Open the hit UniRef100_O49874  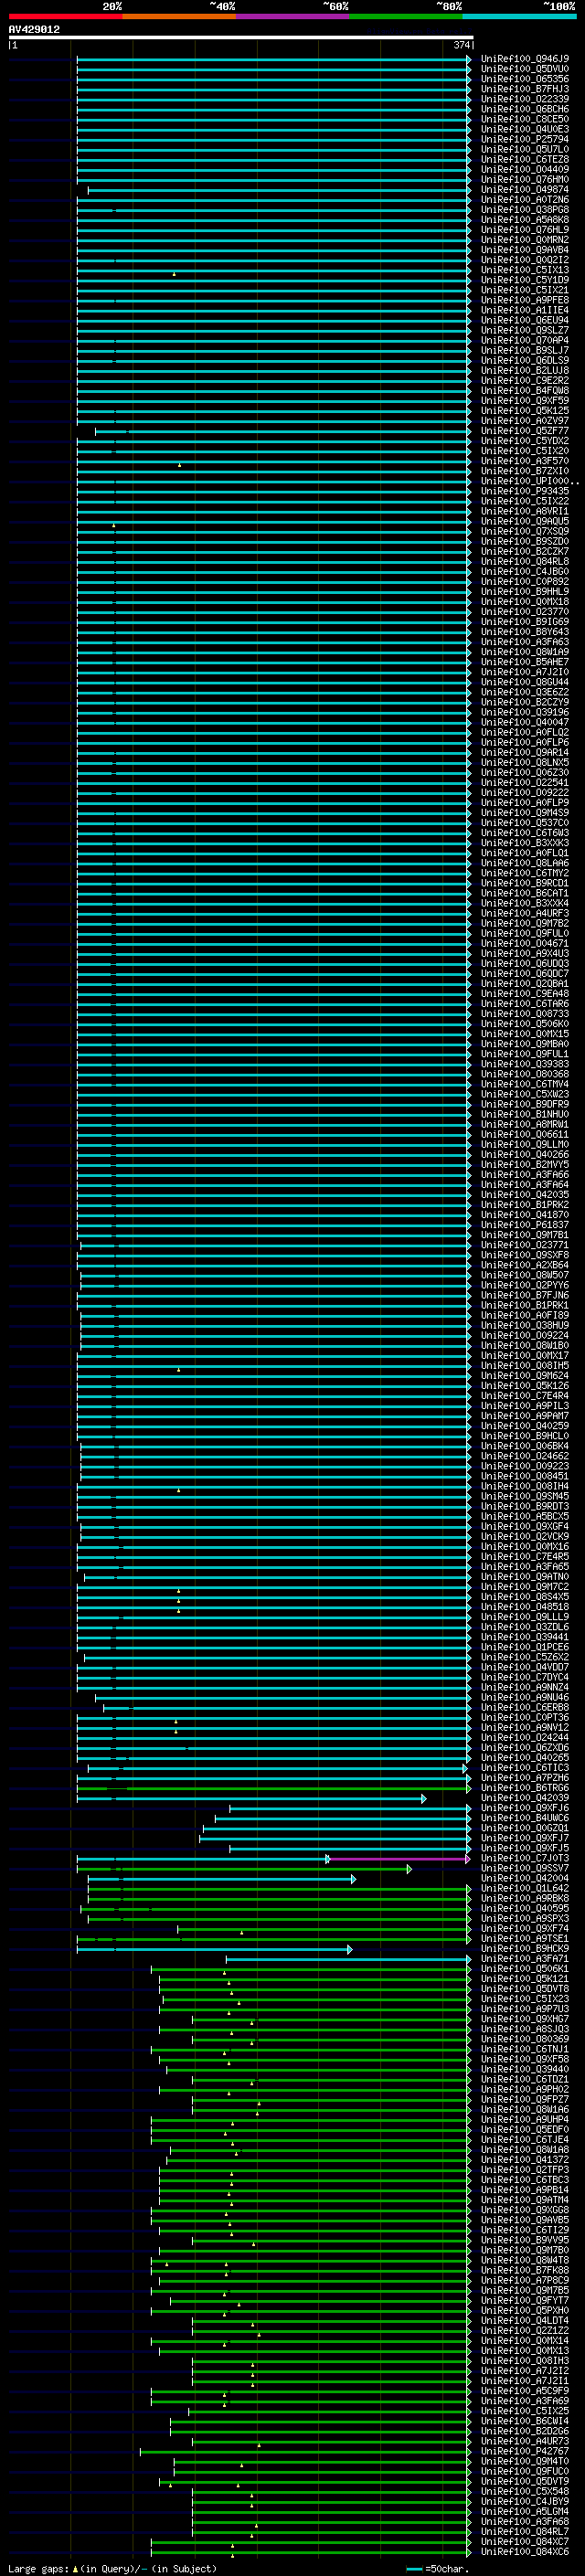click(524, 190)
